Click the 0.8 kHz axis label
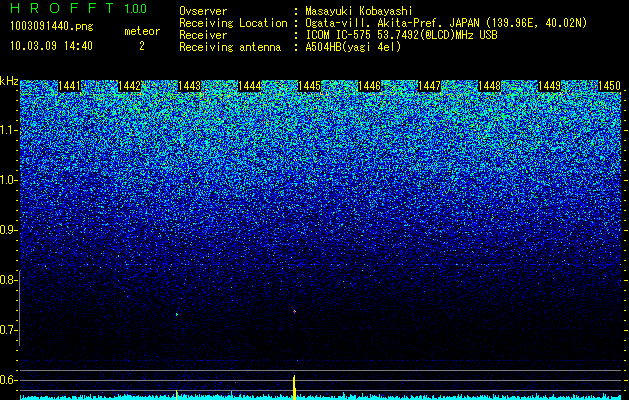This screenshot has height=400, width=629. tap(7, 280)
